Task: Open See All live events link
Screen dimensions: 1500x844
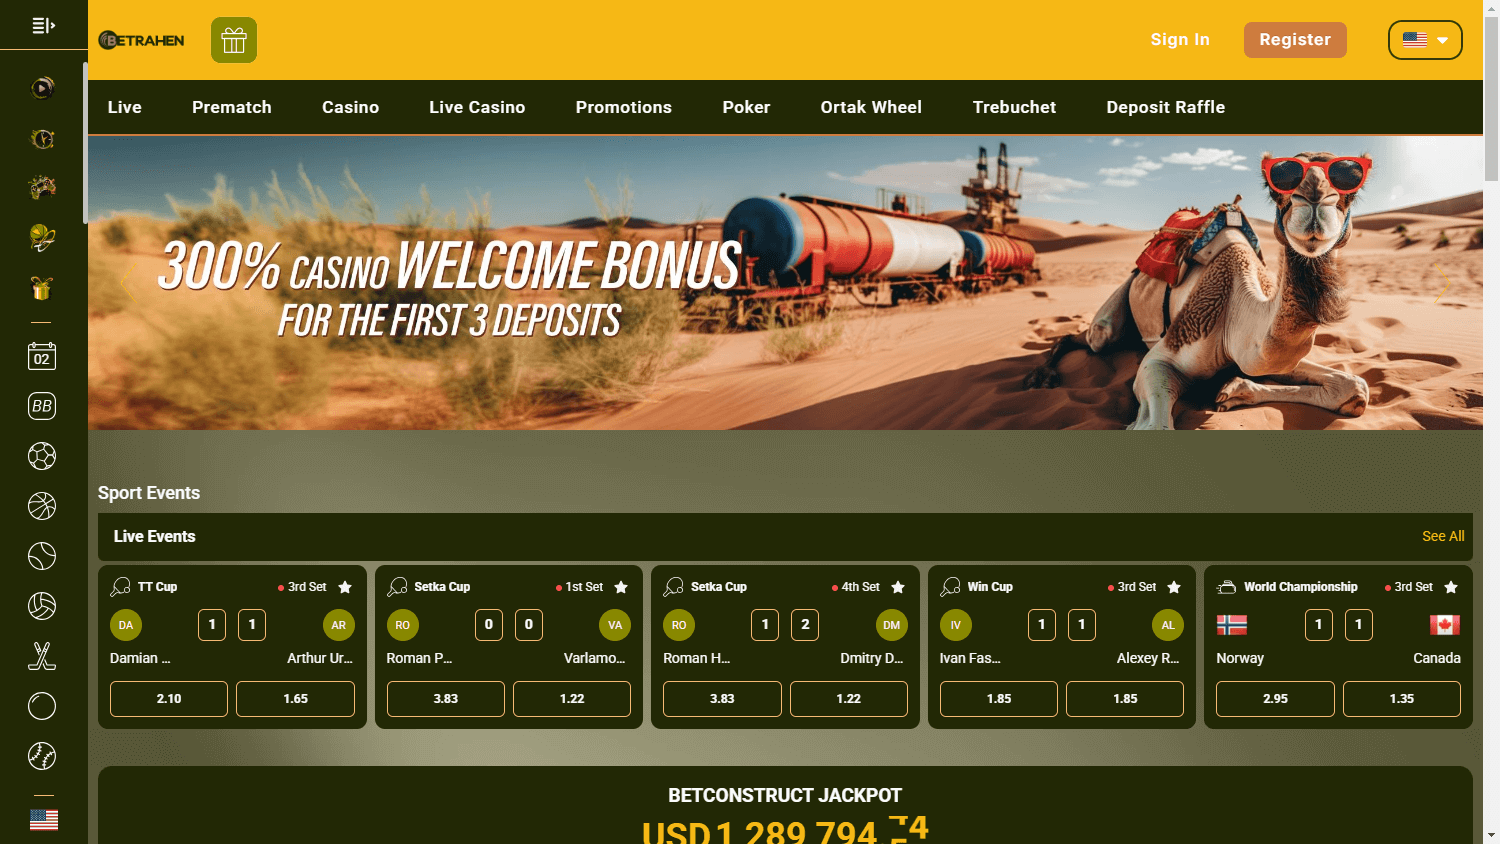Action: (x=1443, y=536)
